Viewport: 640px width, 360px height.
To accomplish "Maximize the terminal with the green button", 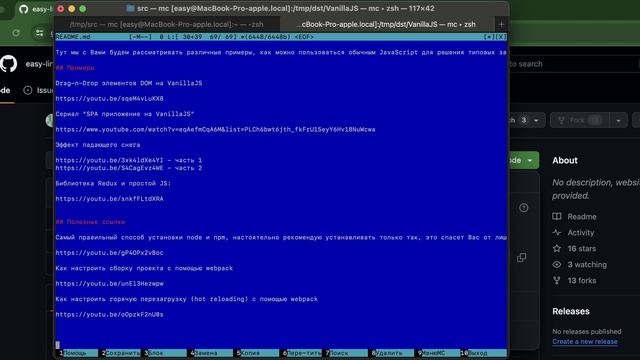I will 82,9.
